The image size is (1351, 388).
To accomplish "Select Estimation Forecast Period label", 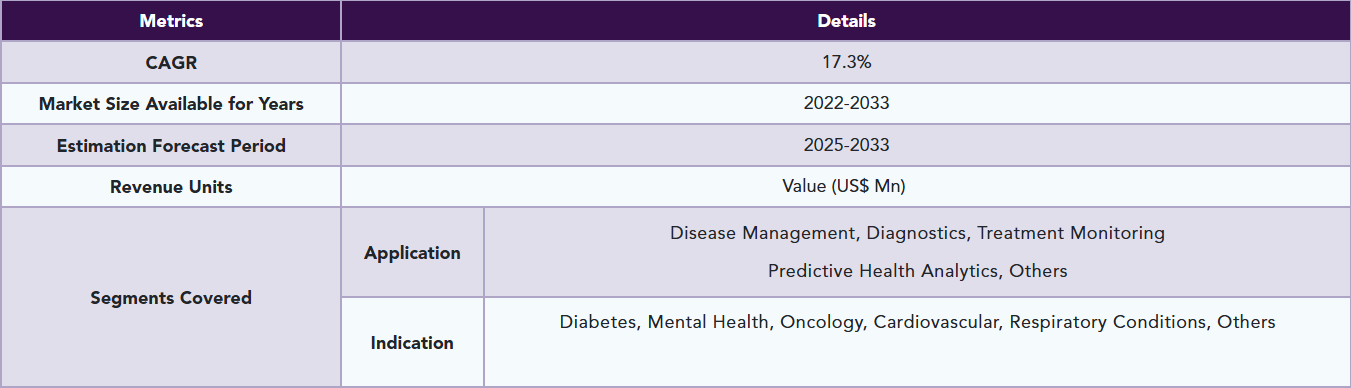I will pos(171,145).
